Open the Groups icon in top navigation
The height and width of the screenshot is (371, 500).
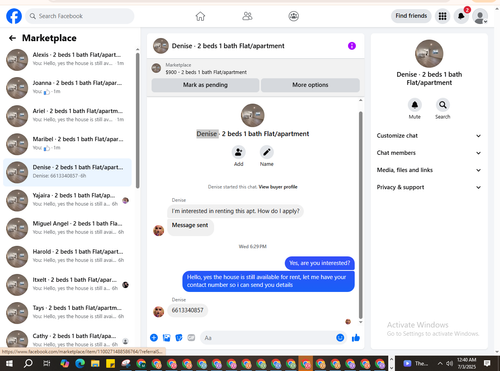click(x=294, y=16)
